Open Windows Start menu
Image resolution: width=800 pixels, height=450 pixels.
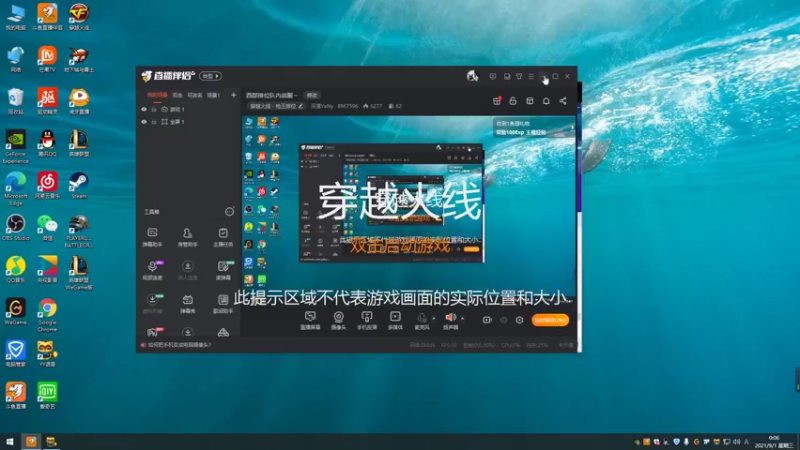[x=9, y=442]
